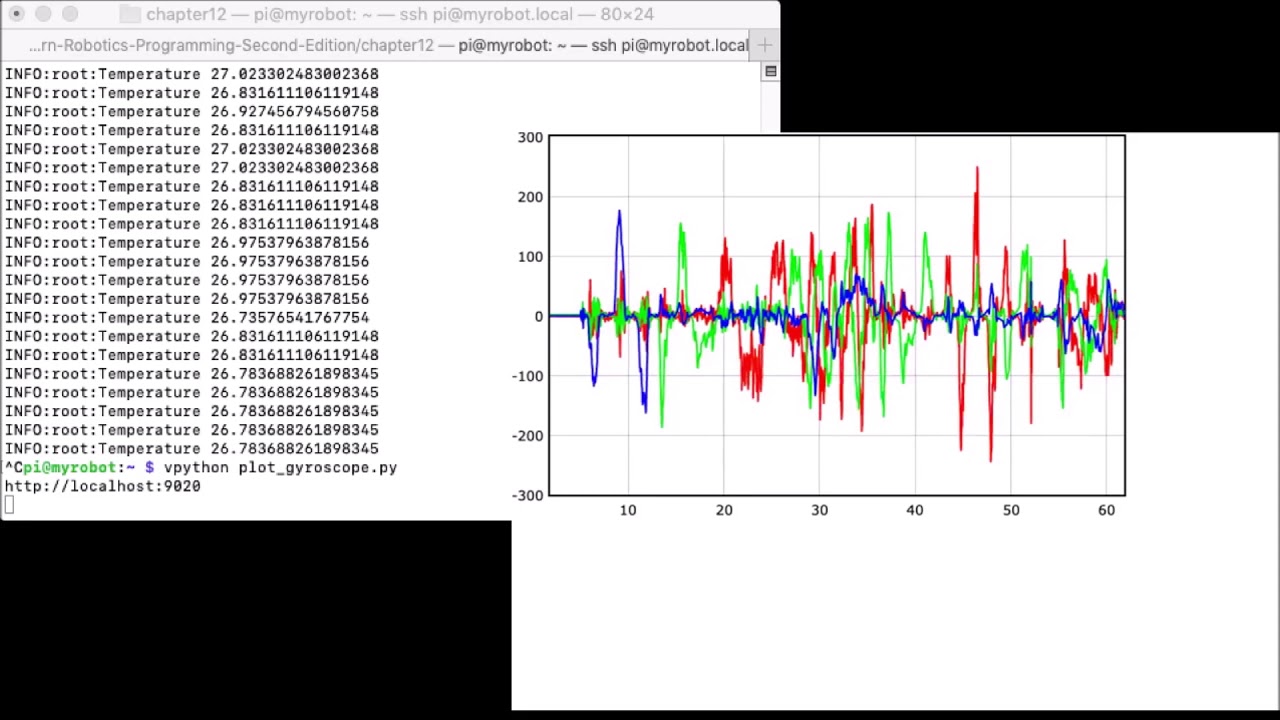Click the tallest red peak in gyroscope graph
This screenshot has width=1280, height=720.
coord(977,172)
